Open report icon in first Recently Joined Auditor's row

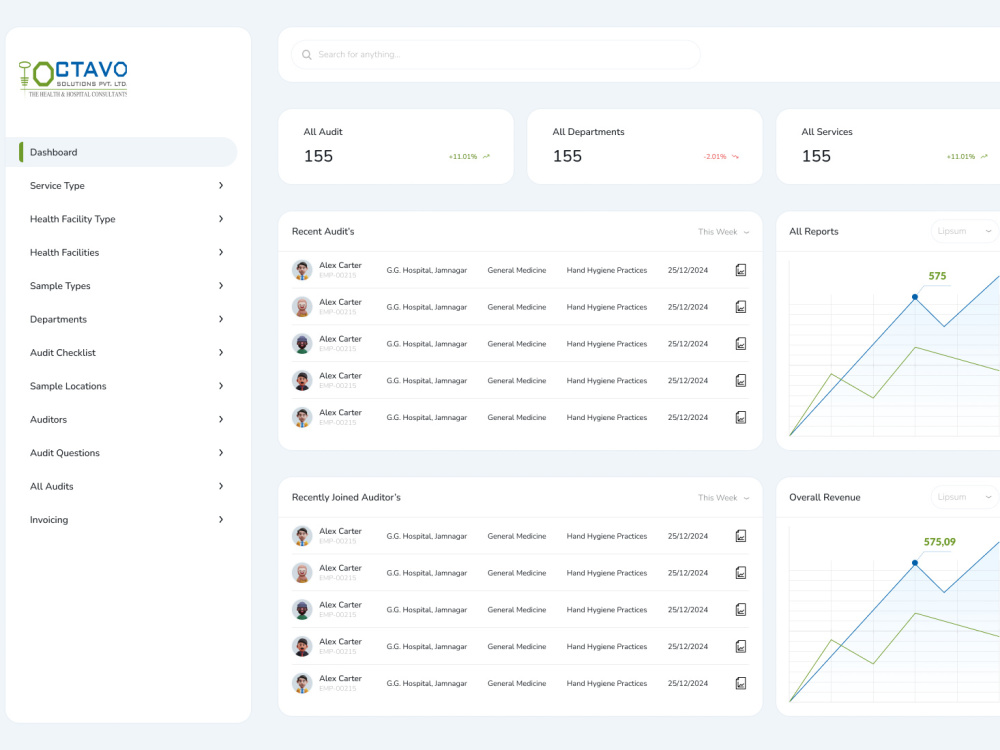click(740, 536)
